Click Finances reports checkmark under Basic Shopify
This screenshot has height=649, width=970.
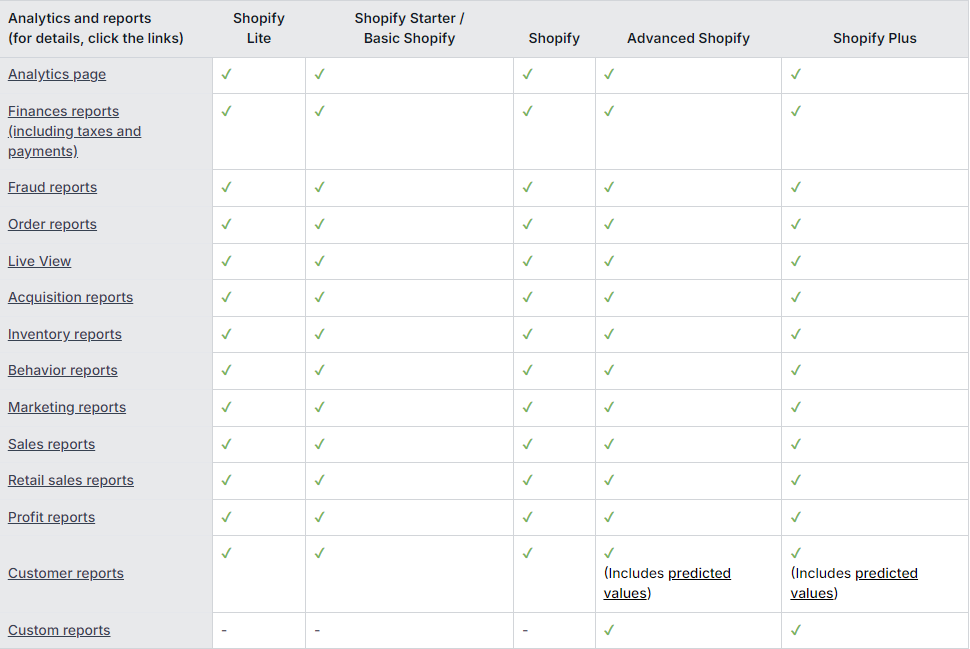point(319,111)
